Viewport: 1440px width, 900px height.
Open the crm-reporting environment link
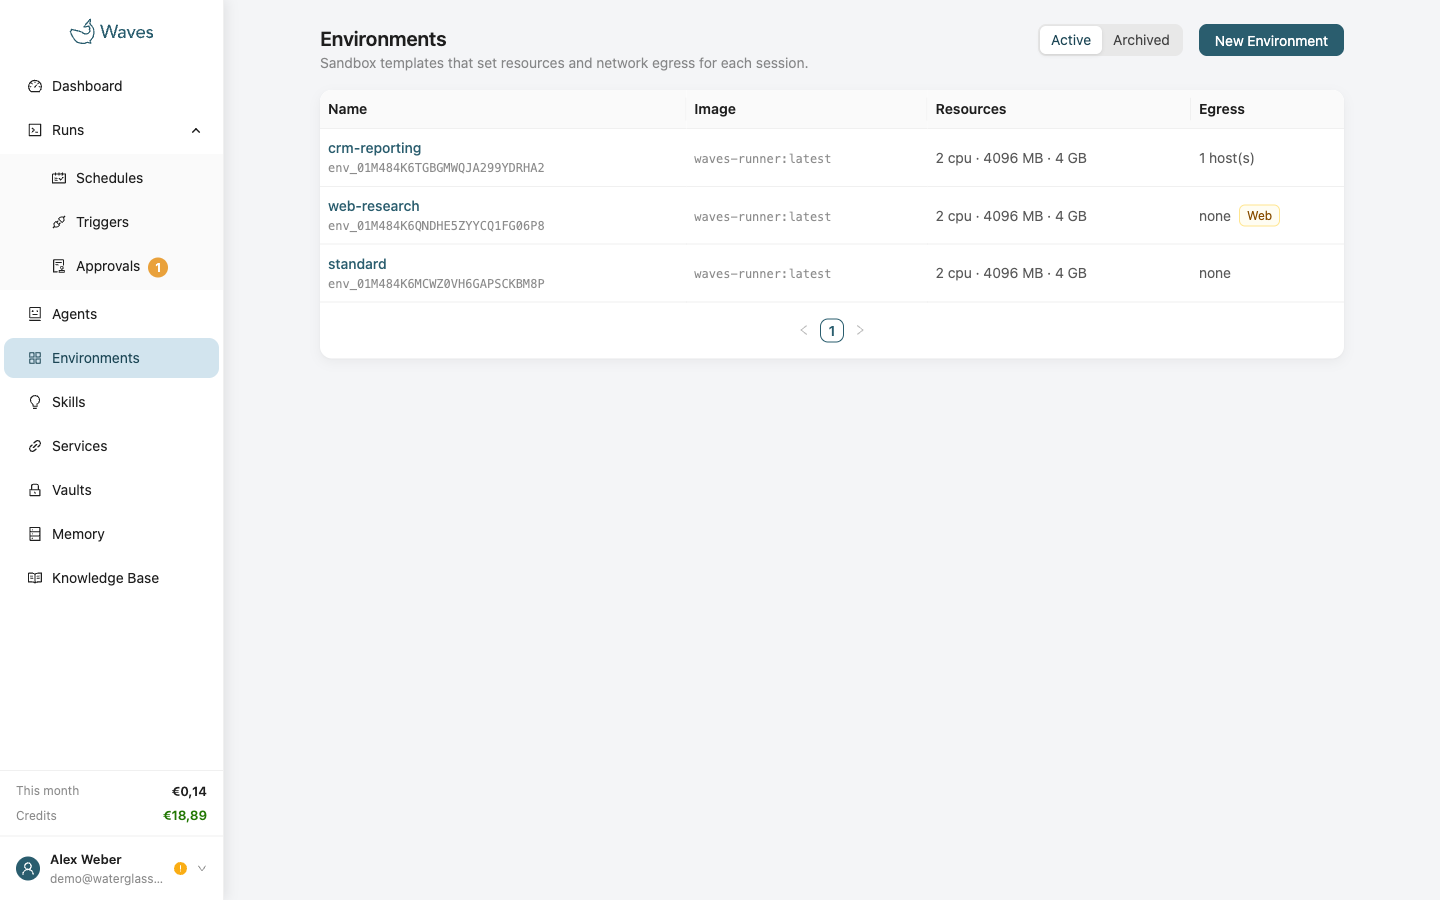click(x=374, y=148)
